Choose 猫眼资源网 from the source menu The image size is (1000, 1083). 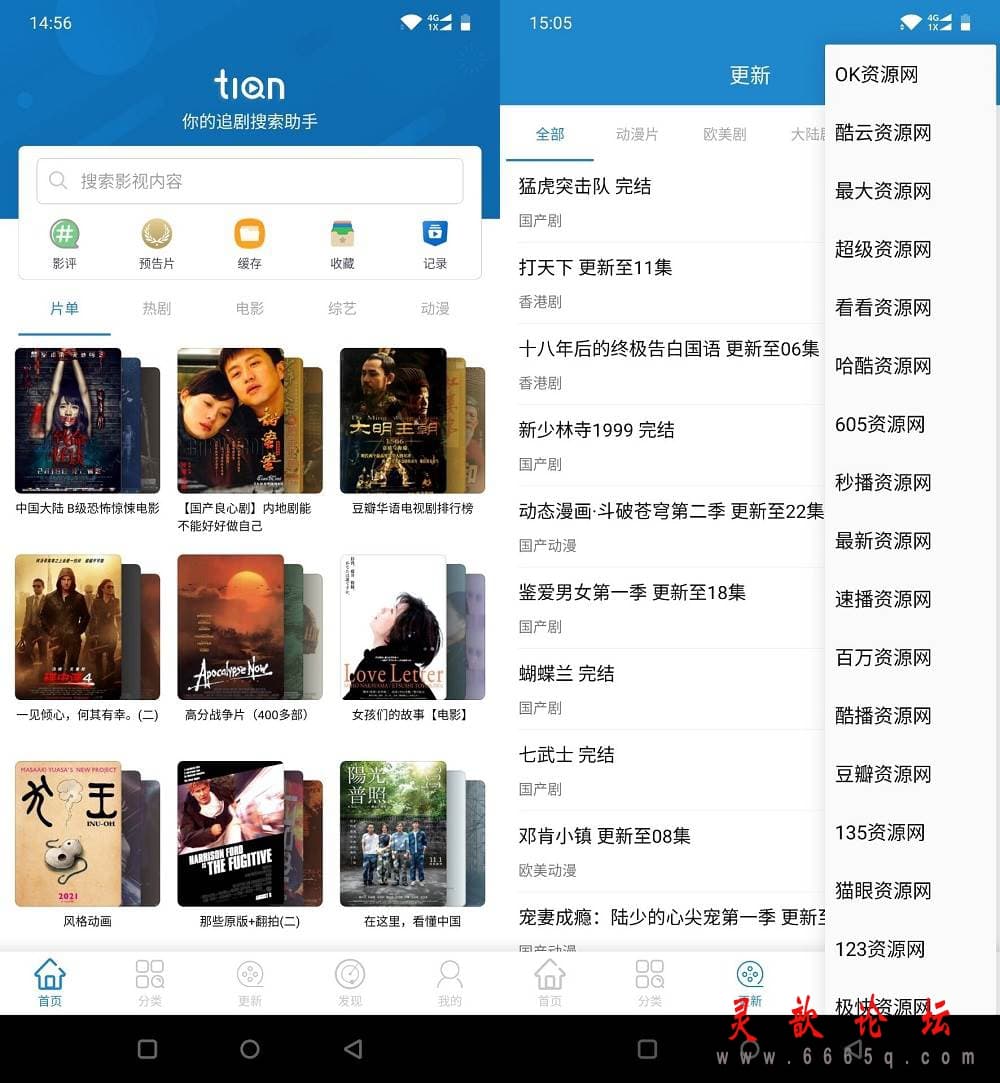[910, 891]
